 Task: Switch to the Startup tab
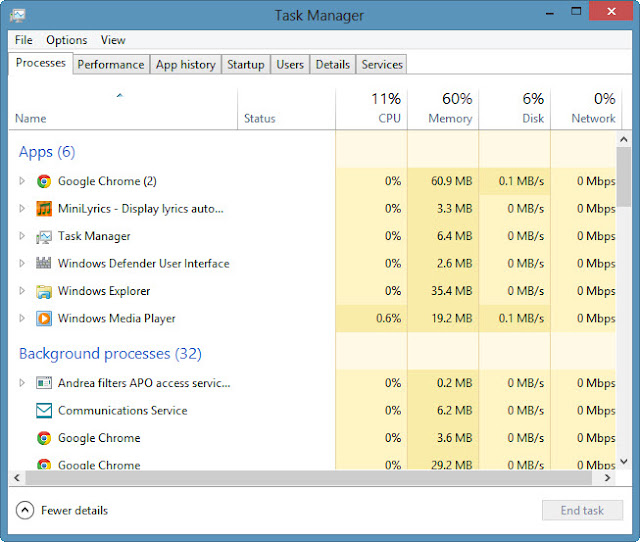[x=246, y=64]
